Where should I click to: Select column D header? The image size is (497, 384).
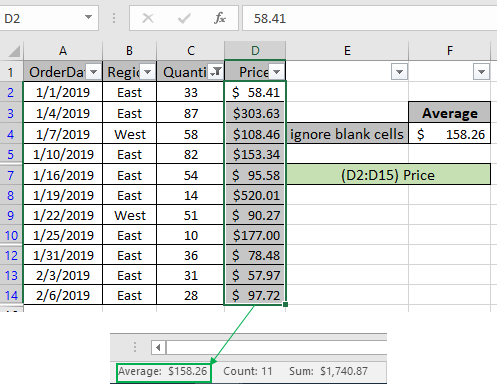point(255,51)
